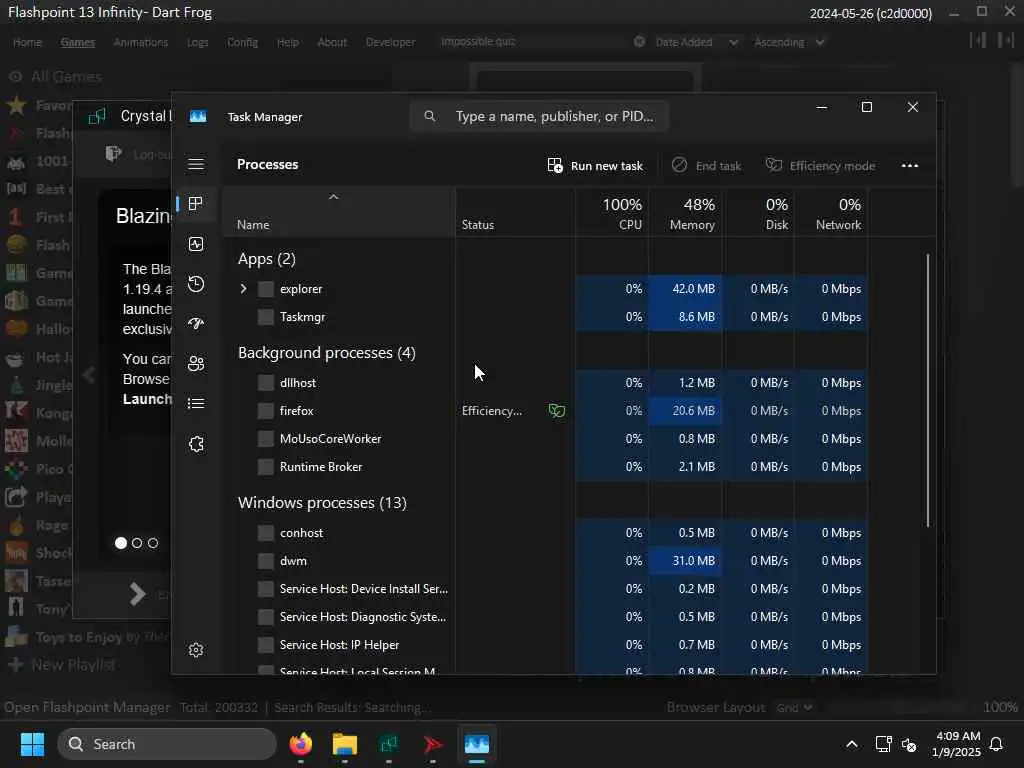Open Home tab in Flashpoint
1024x768 pixels.
(27, 42)
